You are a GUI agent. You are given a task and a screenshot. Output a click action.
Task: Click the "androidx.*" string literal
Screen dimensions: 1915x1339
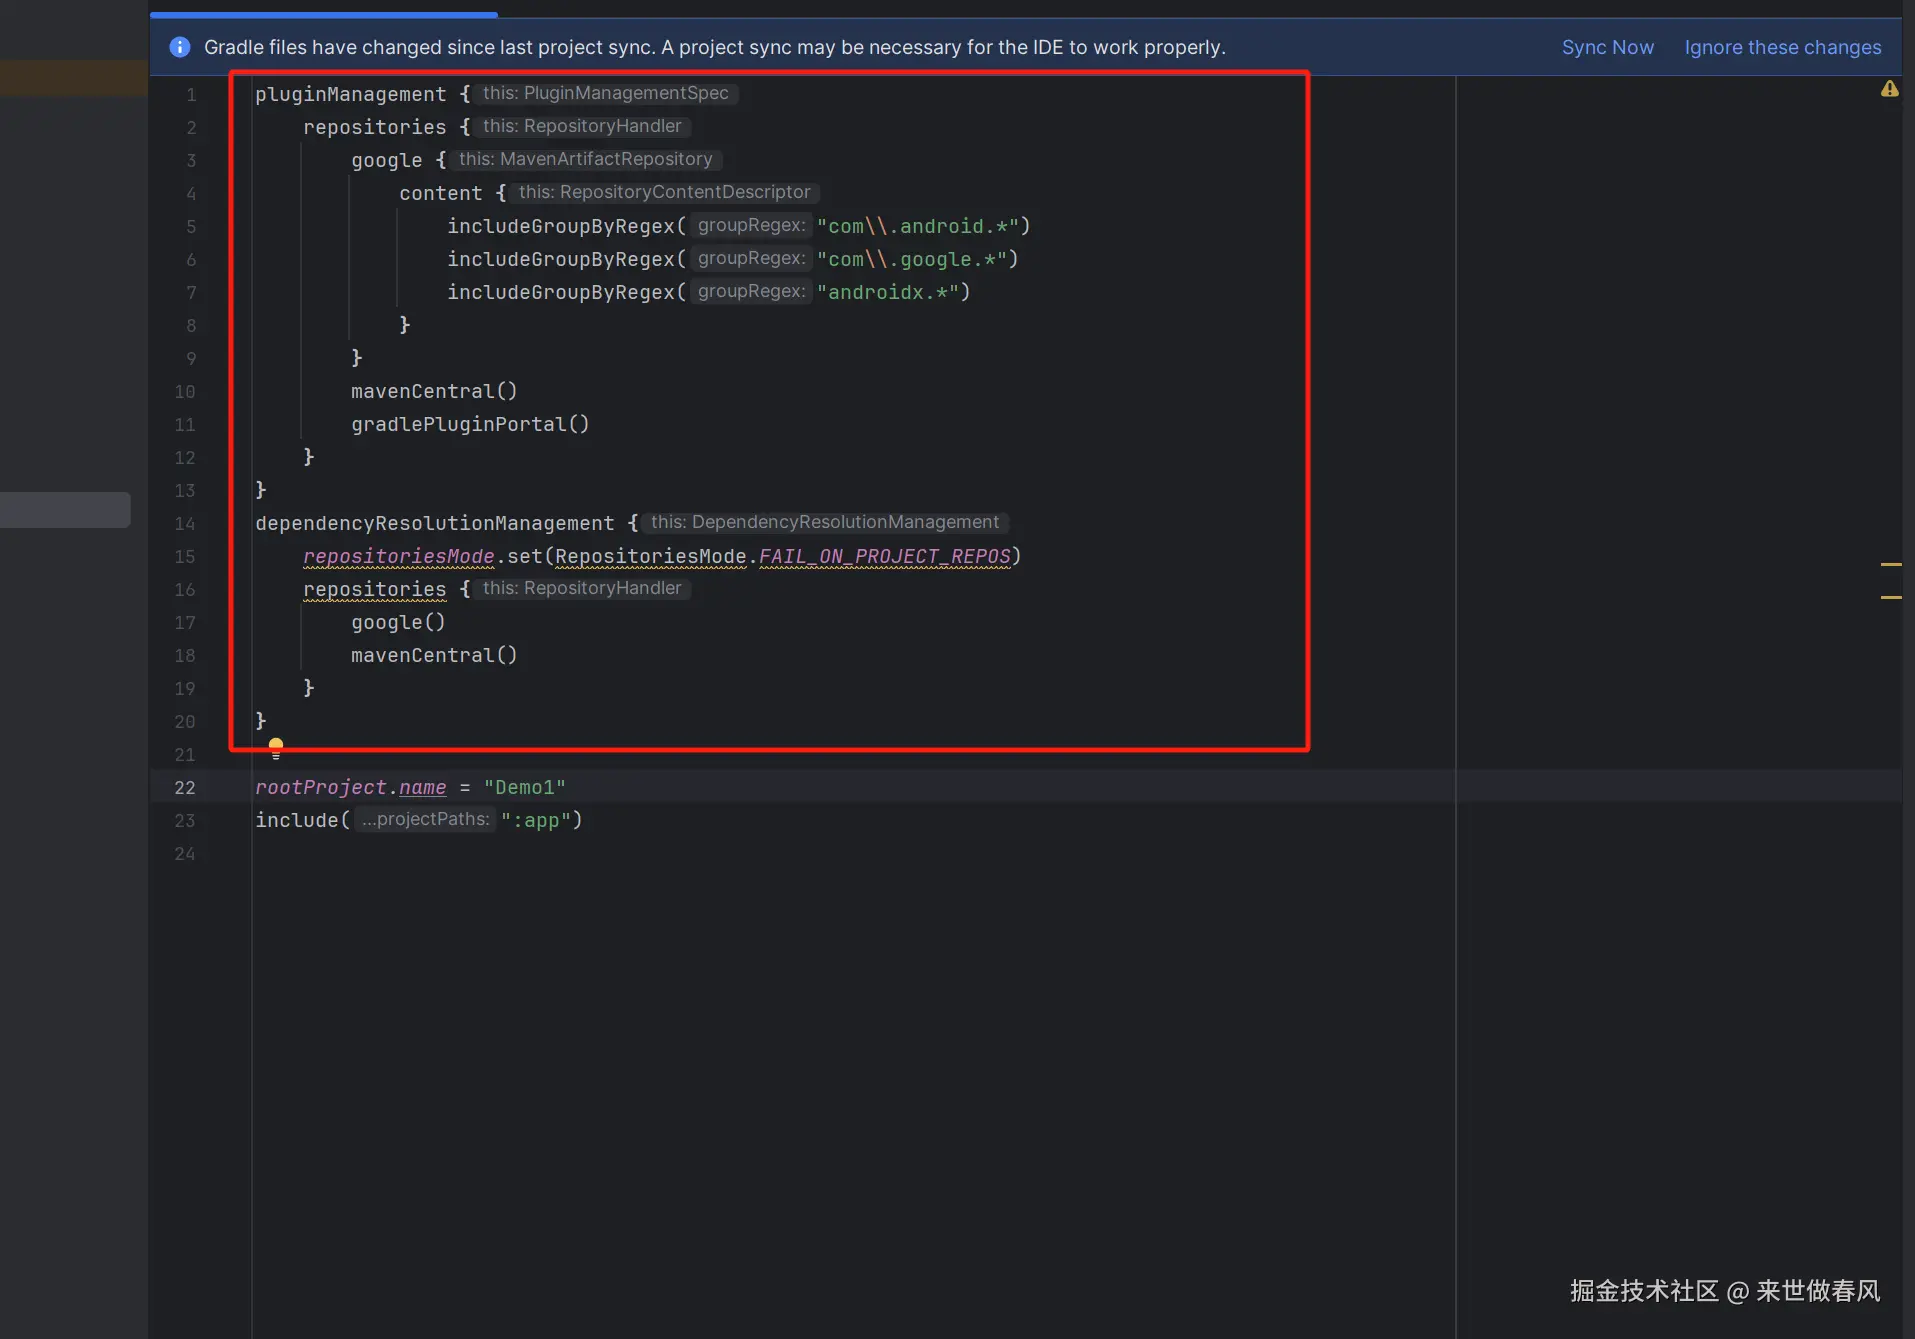(x=887, y=292)
